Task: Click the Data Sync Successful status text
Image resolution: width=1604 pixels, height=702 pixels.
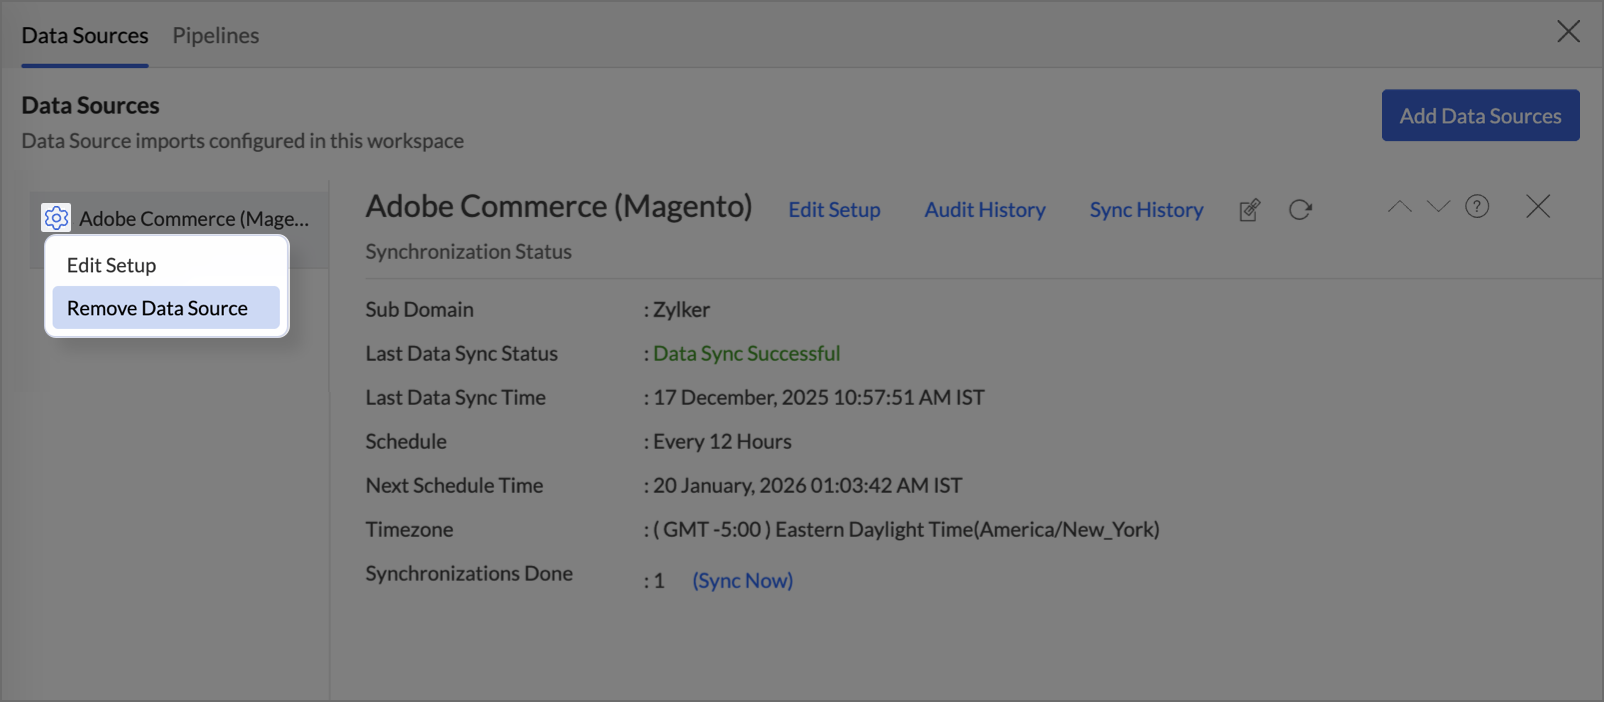Action: [x=746, y=354]
